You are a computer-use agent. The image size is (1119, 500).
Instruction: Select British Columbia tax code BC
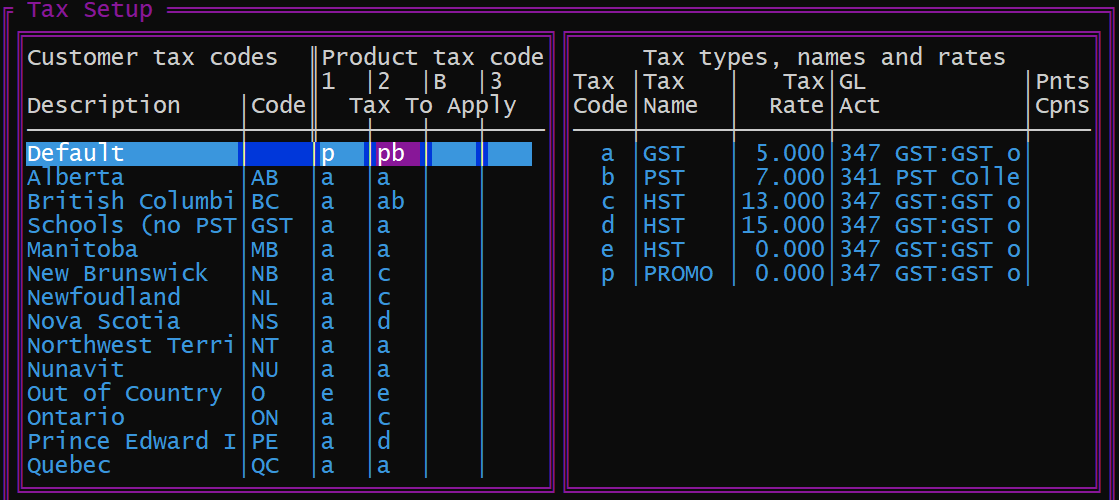point(265,202)
